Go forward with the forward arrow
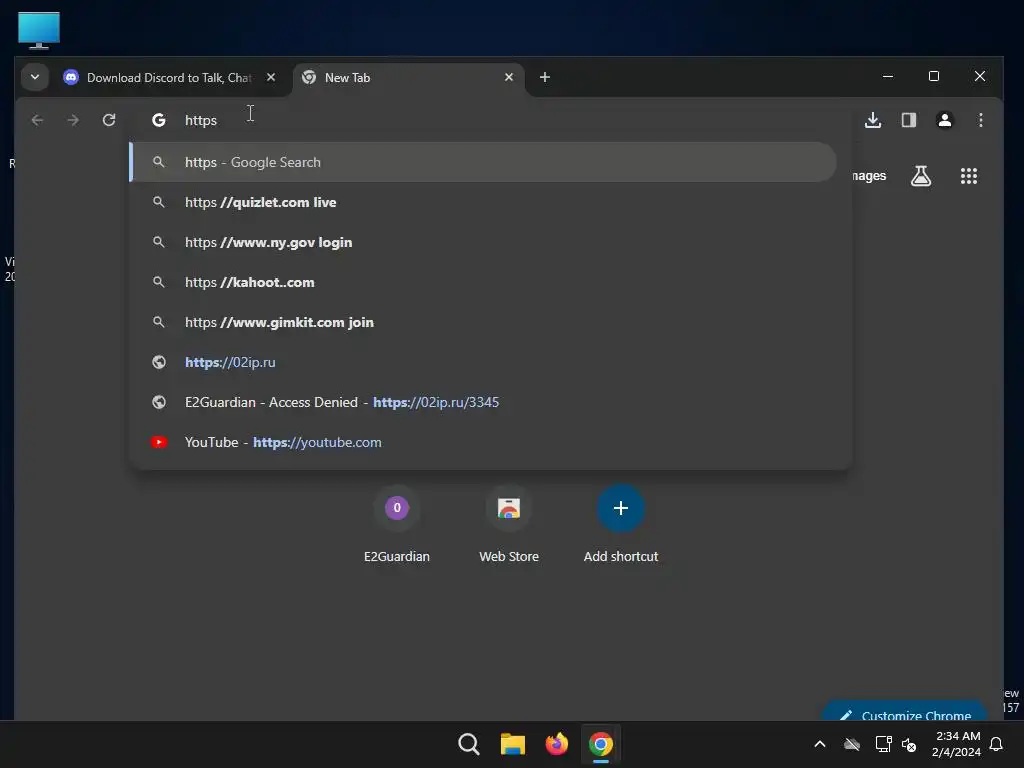This screenshot has width=1024, height=768. (x=73, y=120)
